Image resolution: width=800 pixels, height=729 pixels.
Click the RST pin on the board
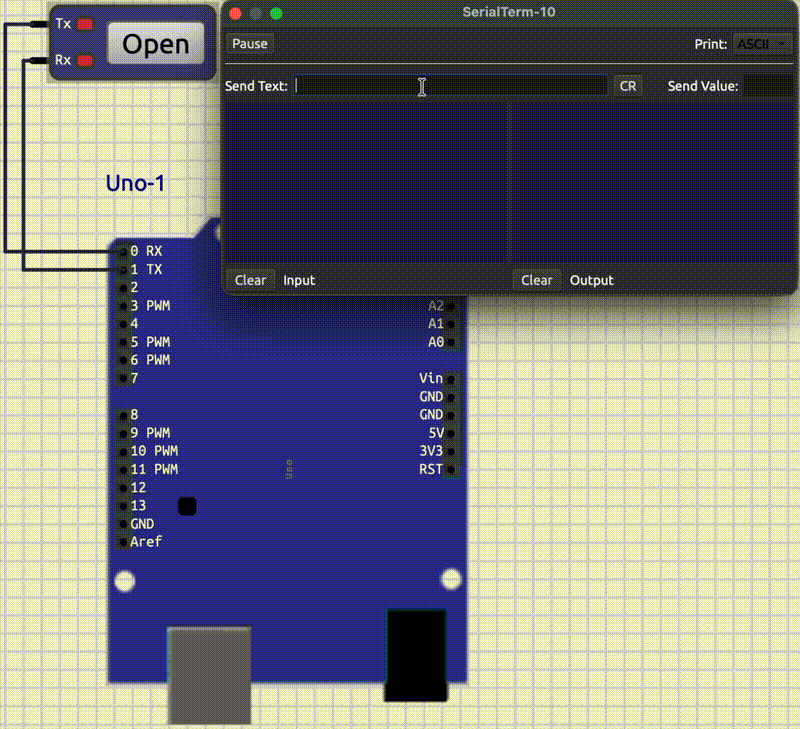pyautogui.click(x=451, y=469)
